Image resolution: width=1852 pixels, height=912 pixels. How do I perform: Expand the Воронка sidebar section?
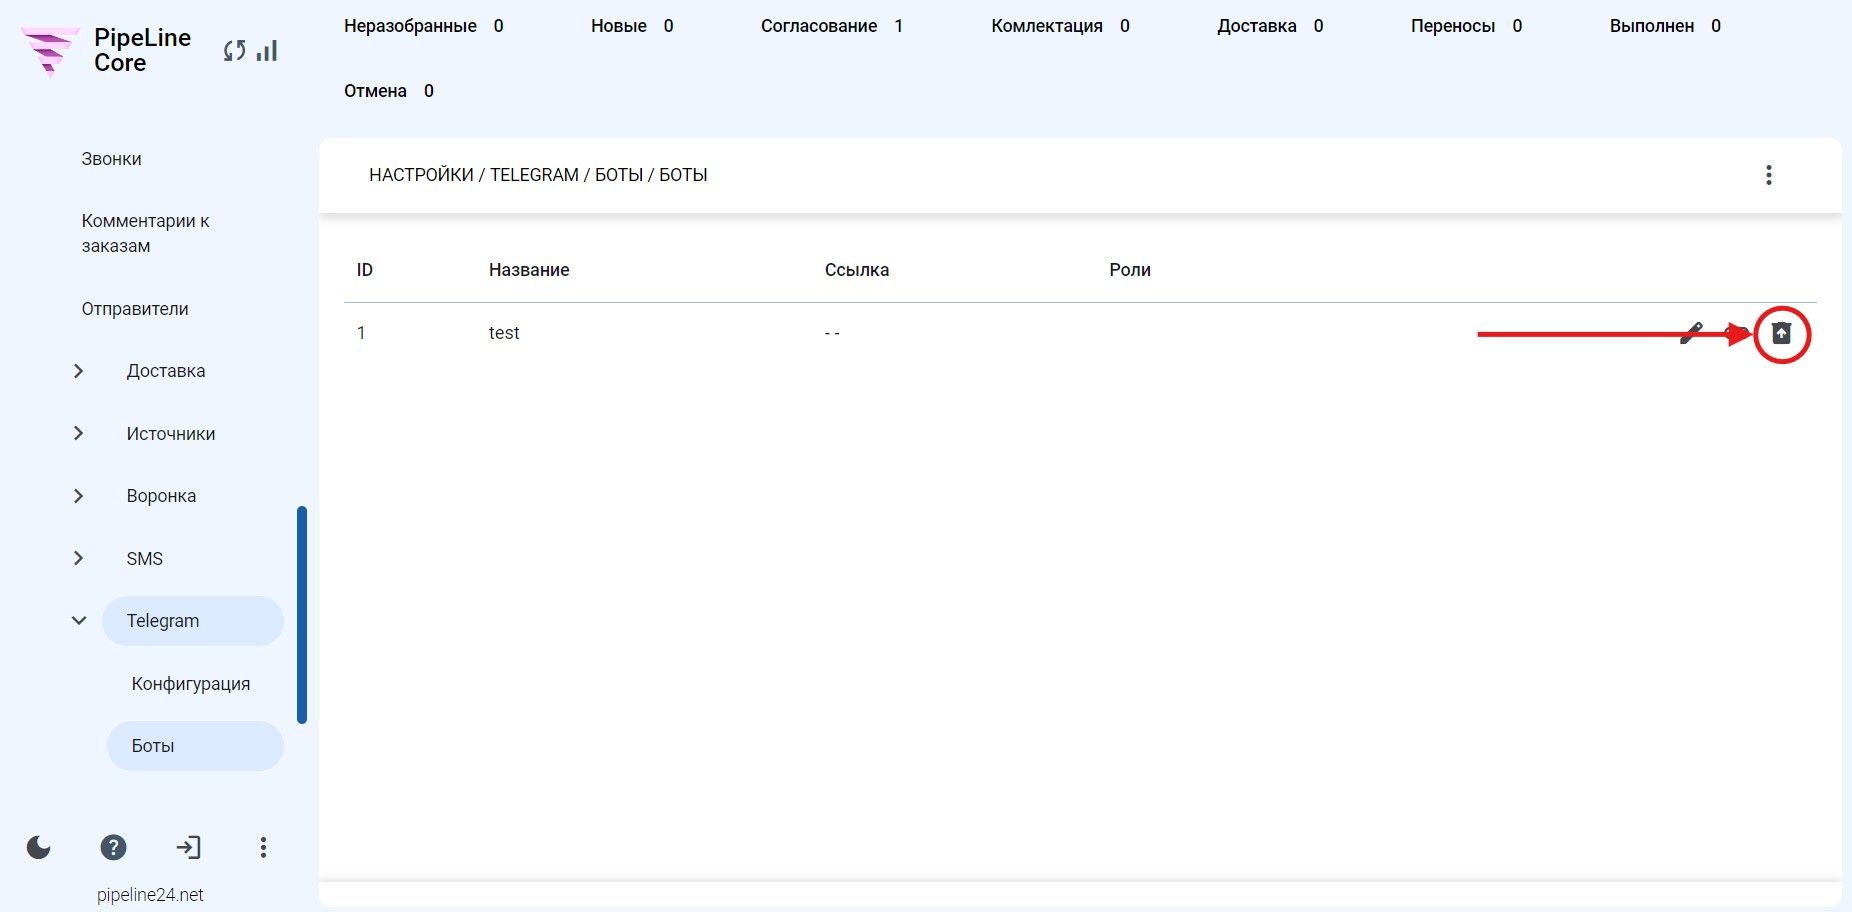point(79,496)
